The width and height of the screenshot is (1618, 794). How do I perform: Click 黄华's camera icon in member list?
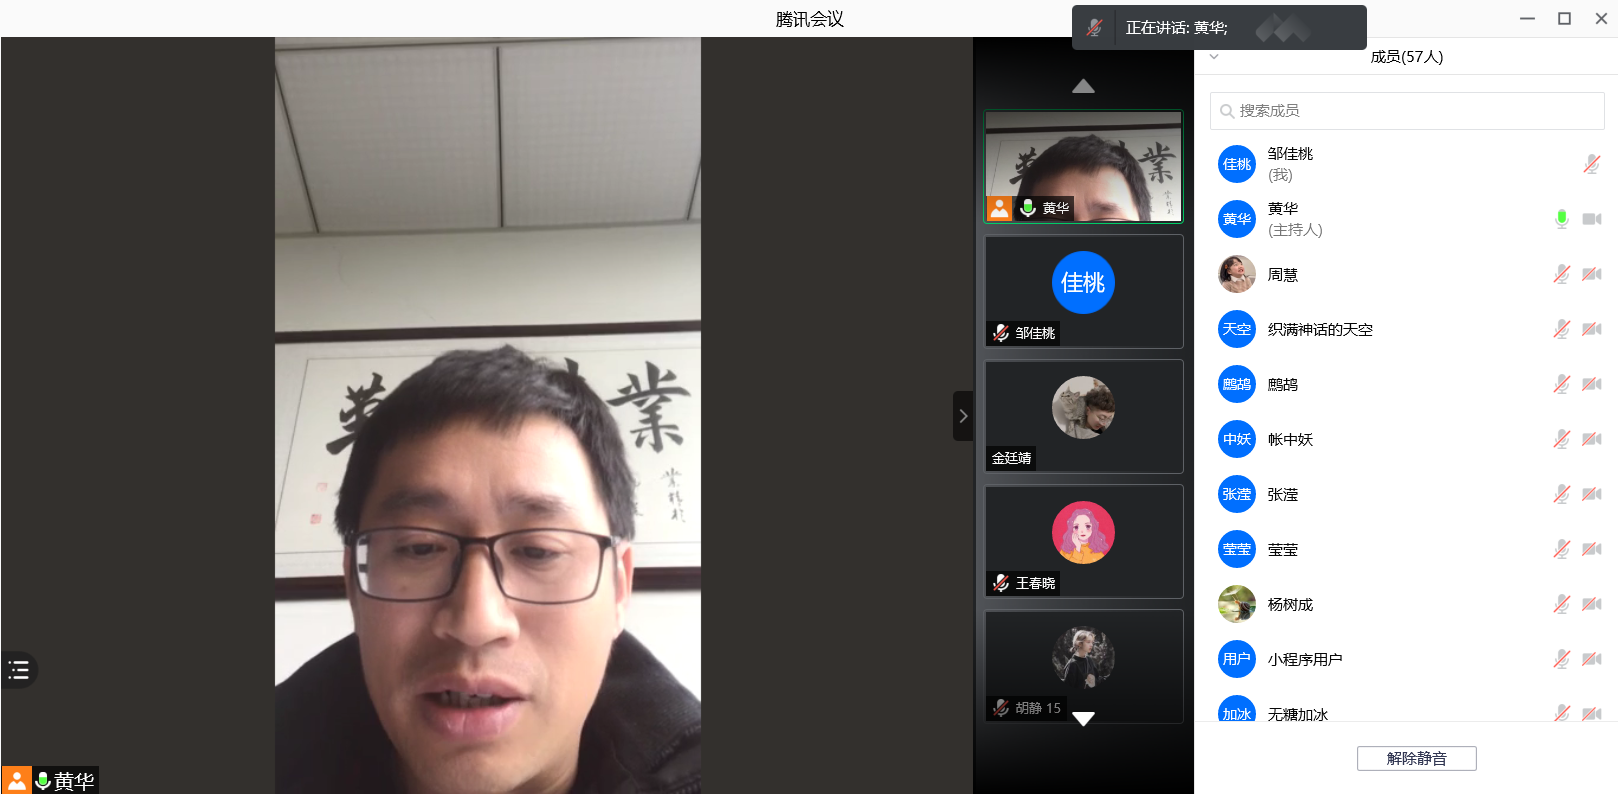pyautogui.click(x=1592, y=219)
